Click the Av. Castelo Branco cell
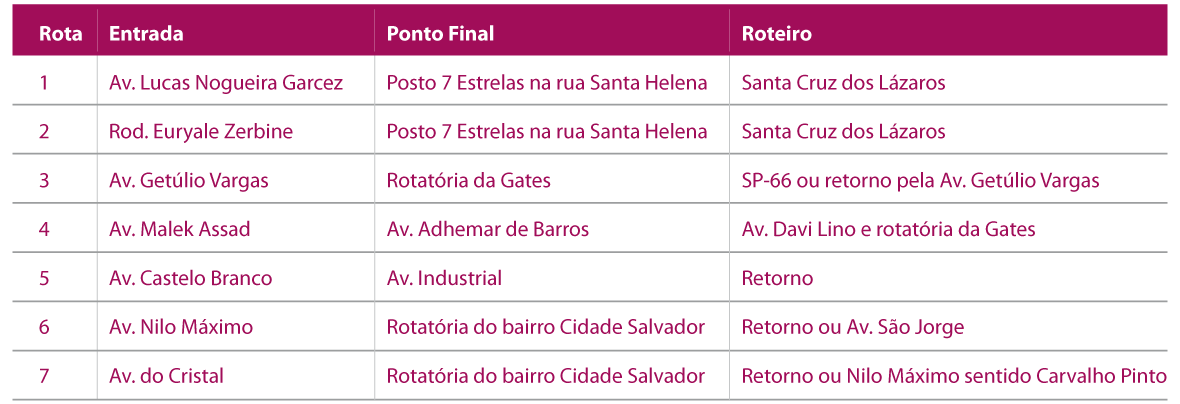1180x404 pixels. 191,278
